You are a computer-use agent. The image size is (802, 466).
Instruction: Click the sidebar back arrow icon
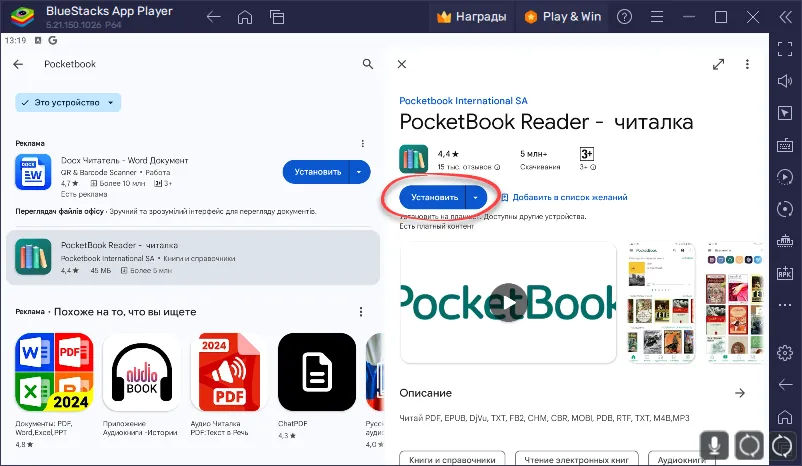785,385
